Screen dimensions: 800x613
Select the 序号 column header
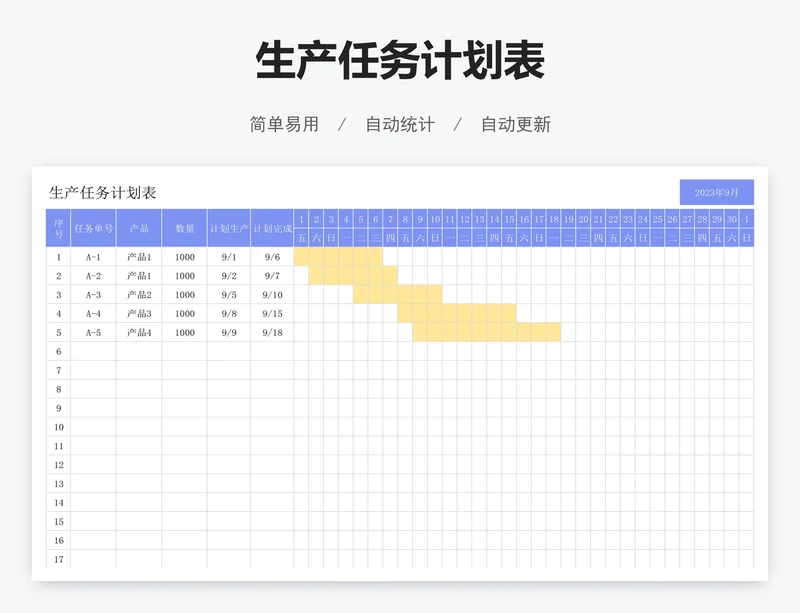(58, 228)
